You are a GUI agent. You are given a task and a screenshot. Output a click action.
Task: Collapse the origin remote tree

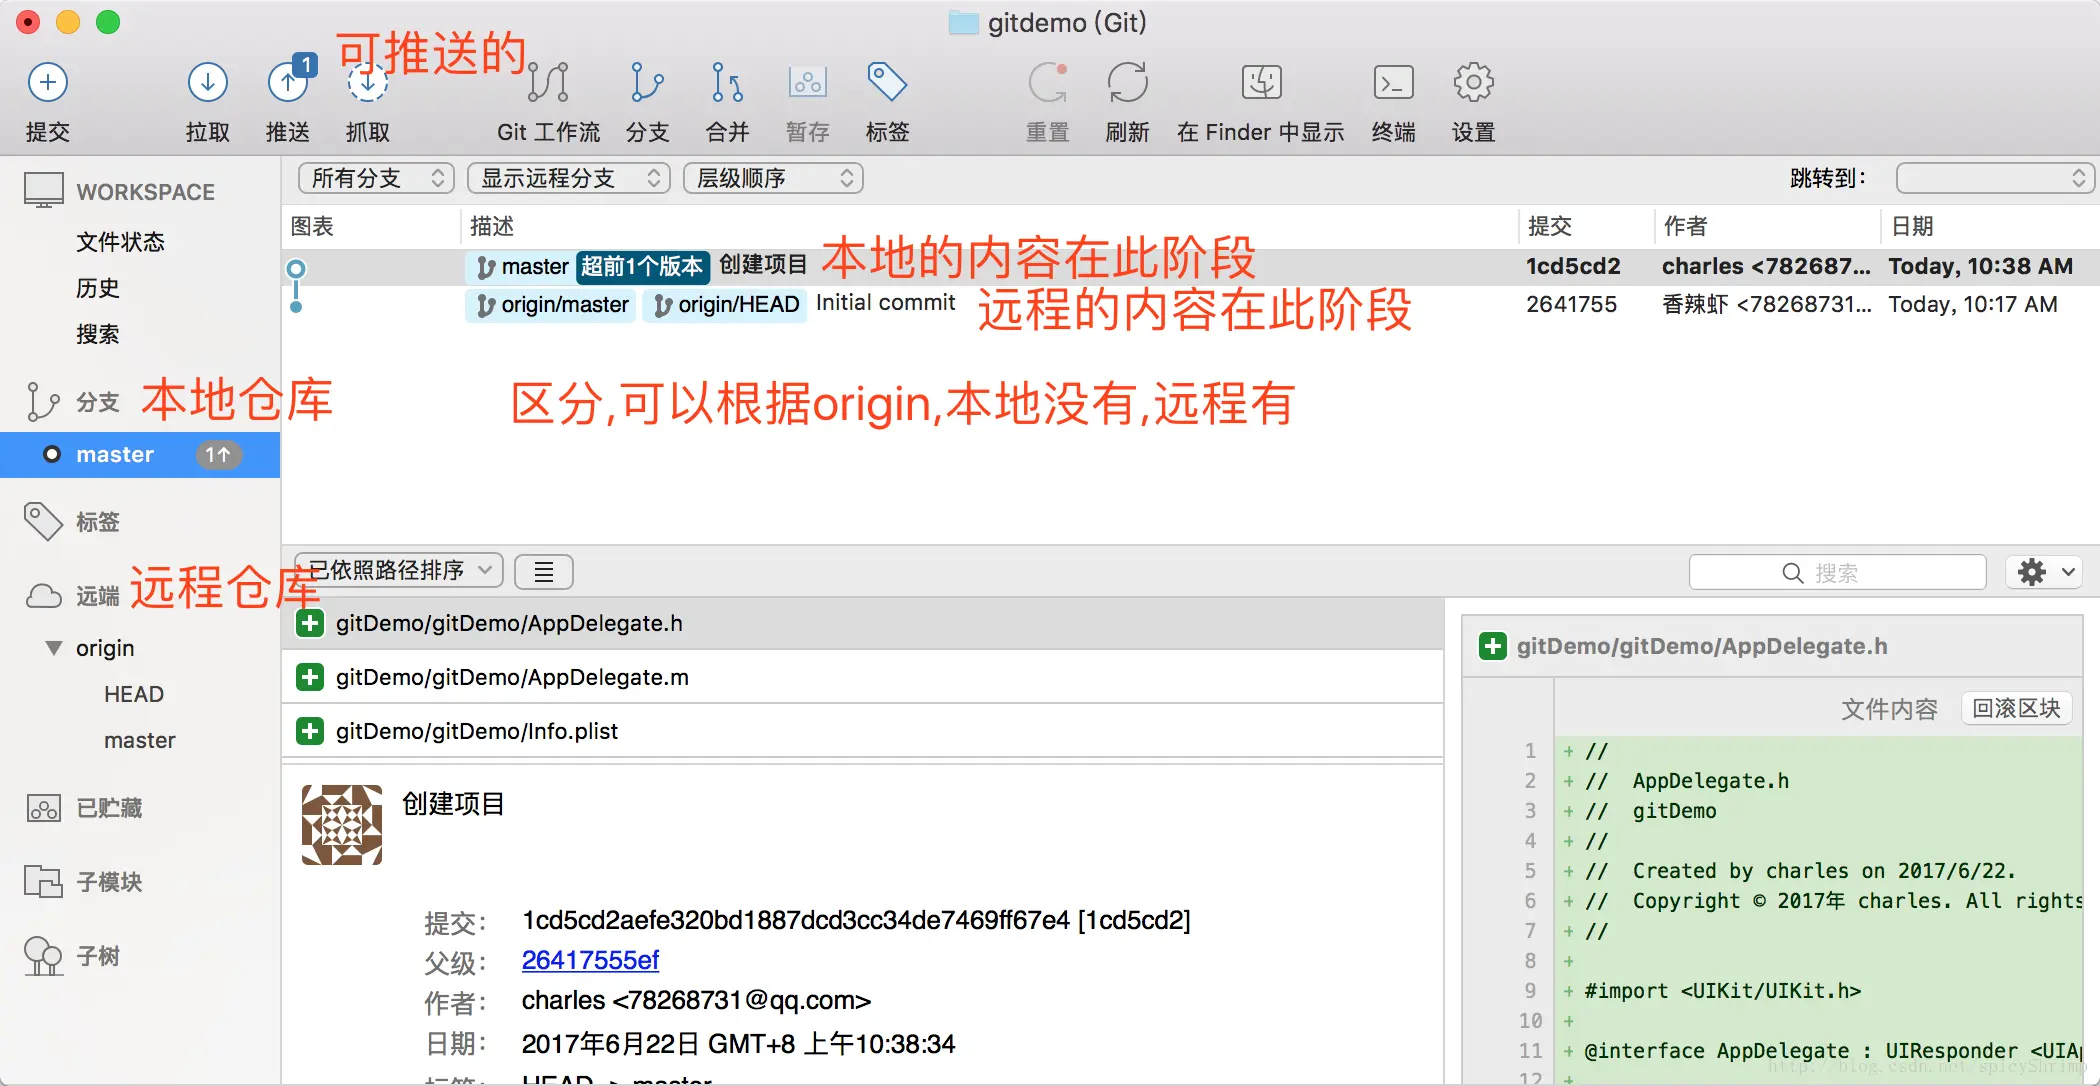54,648
